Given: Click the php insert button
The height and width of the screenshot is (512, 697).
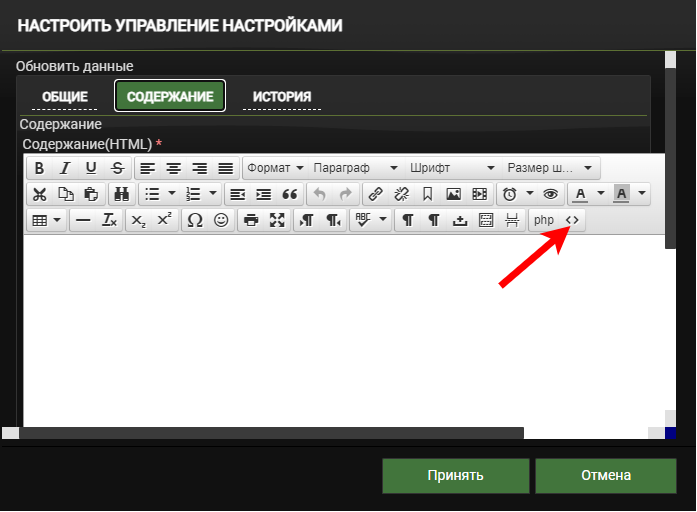Looking at the screenshot, I should coord(543,220).
